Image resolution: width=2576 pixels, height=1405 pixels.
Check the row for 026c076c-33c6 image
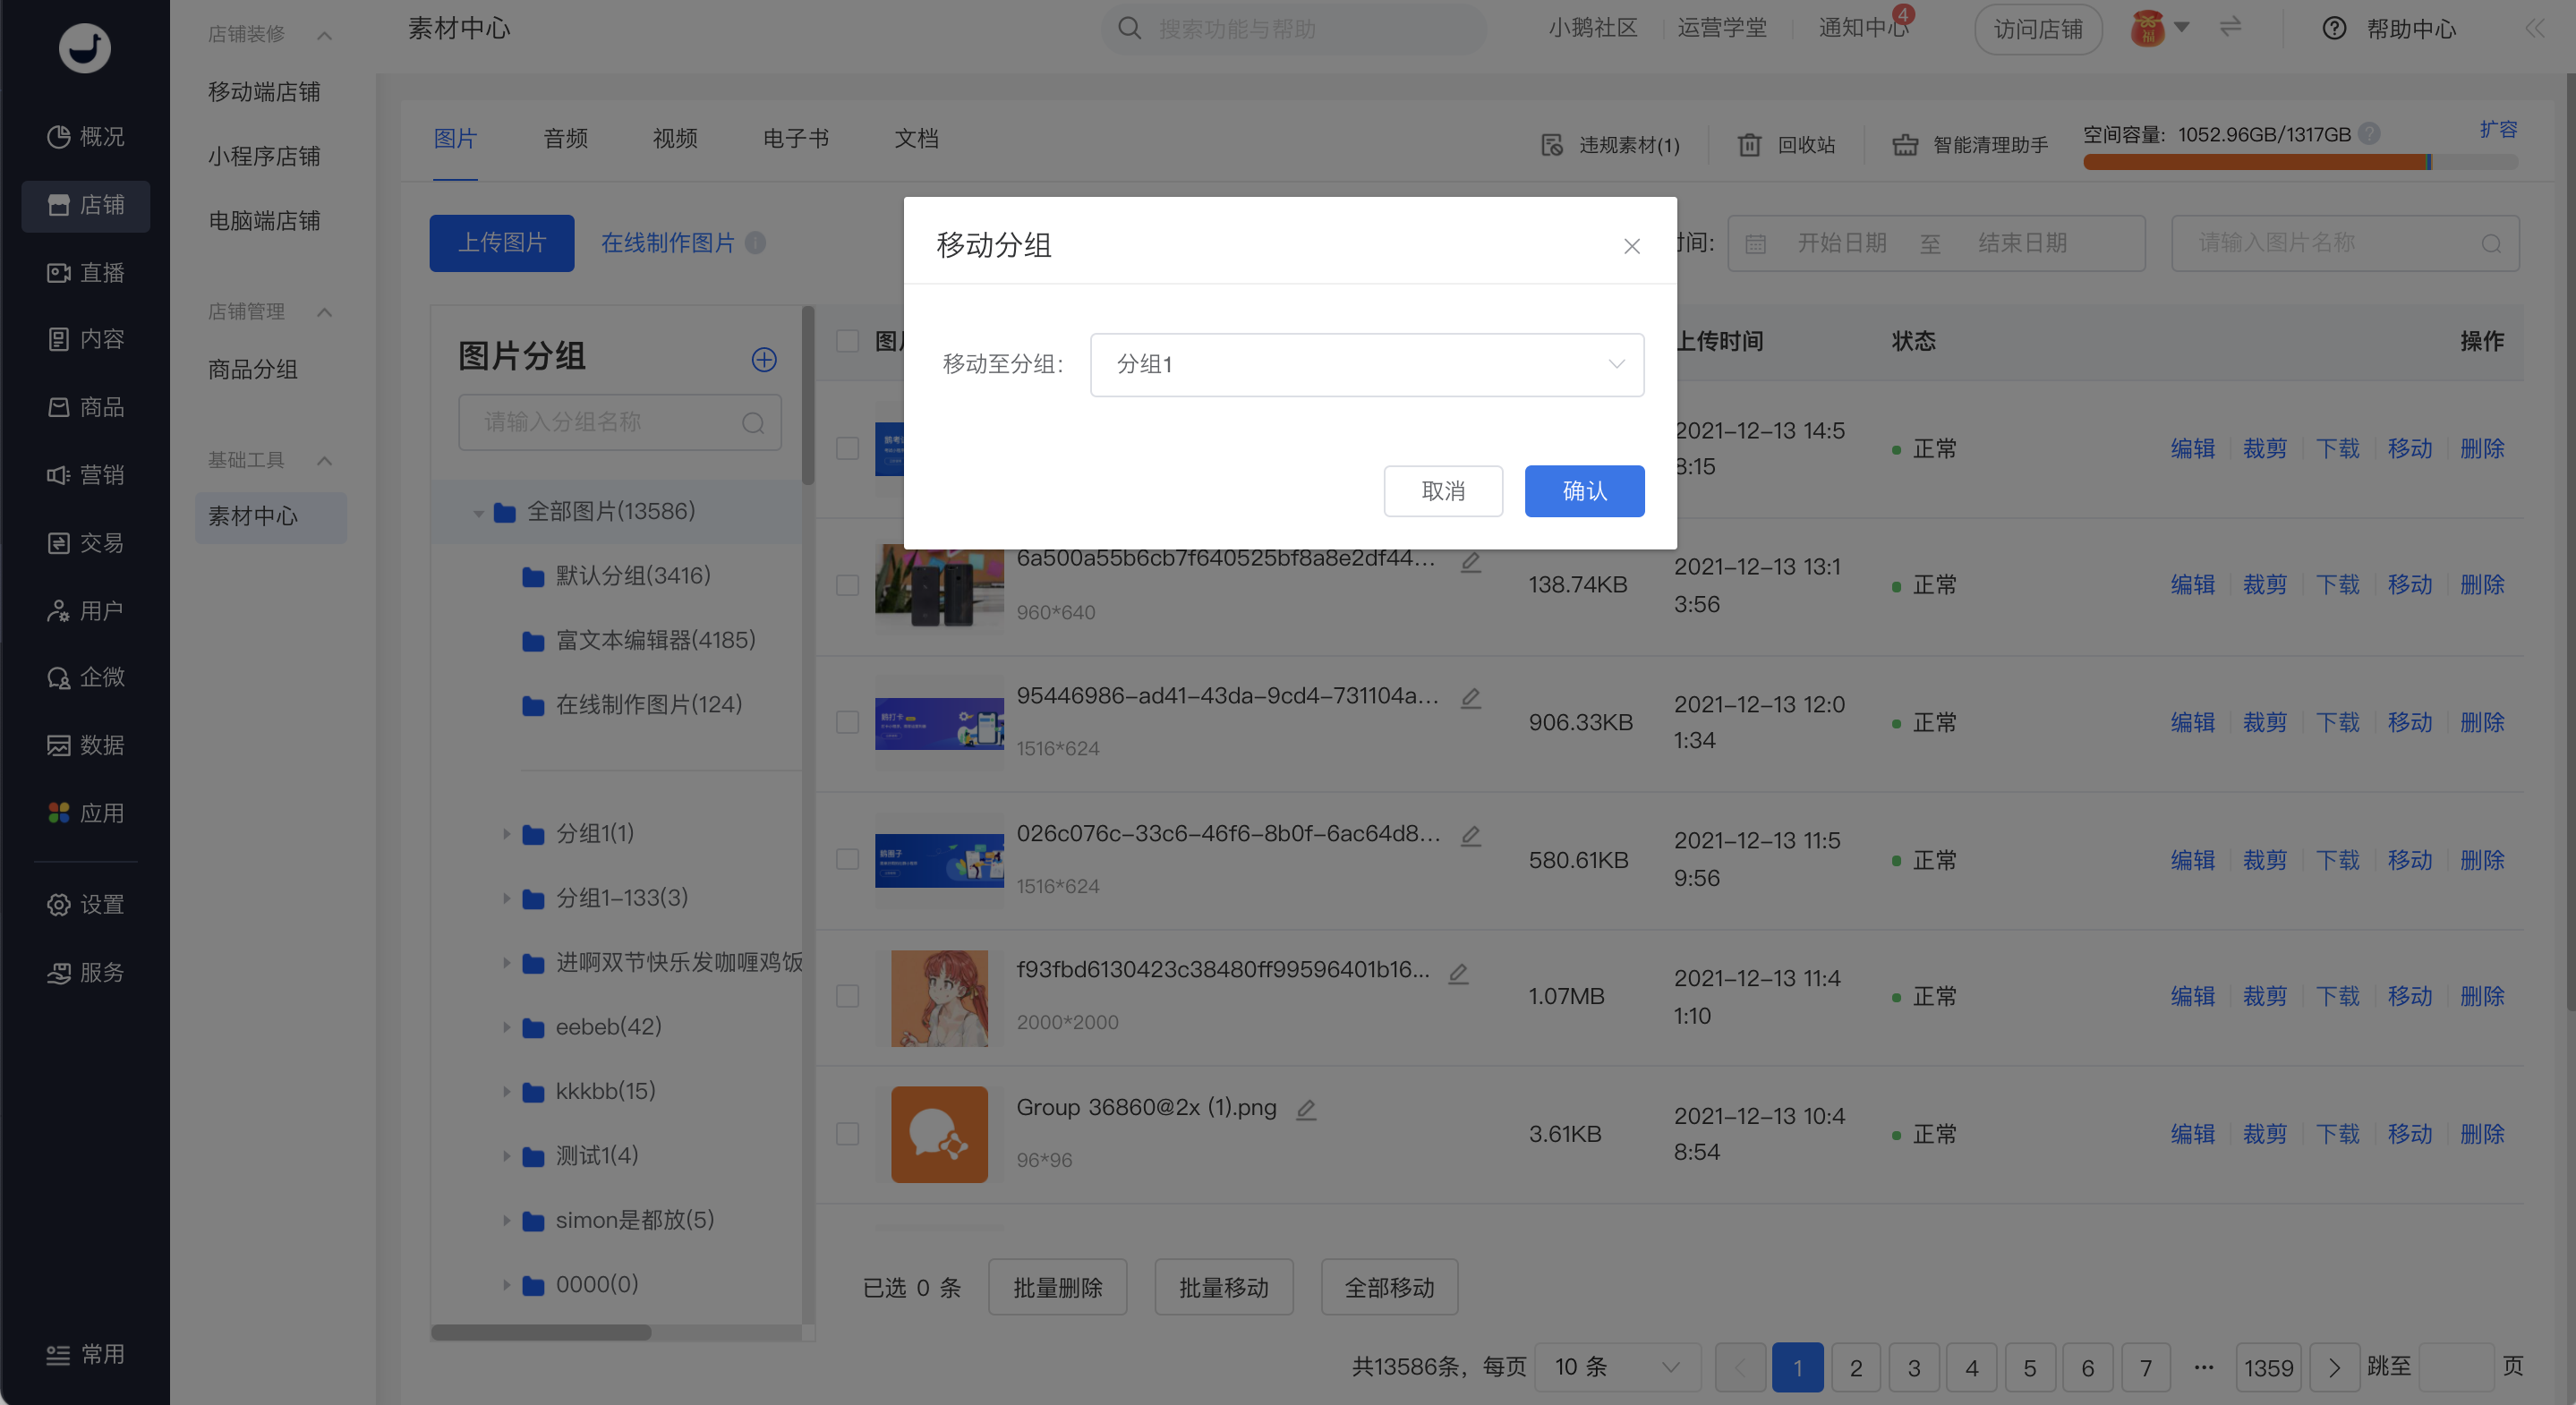coord(847,859)
